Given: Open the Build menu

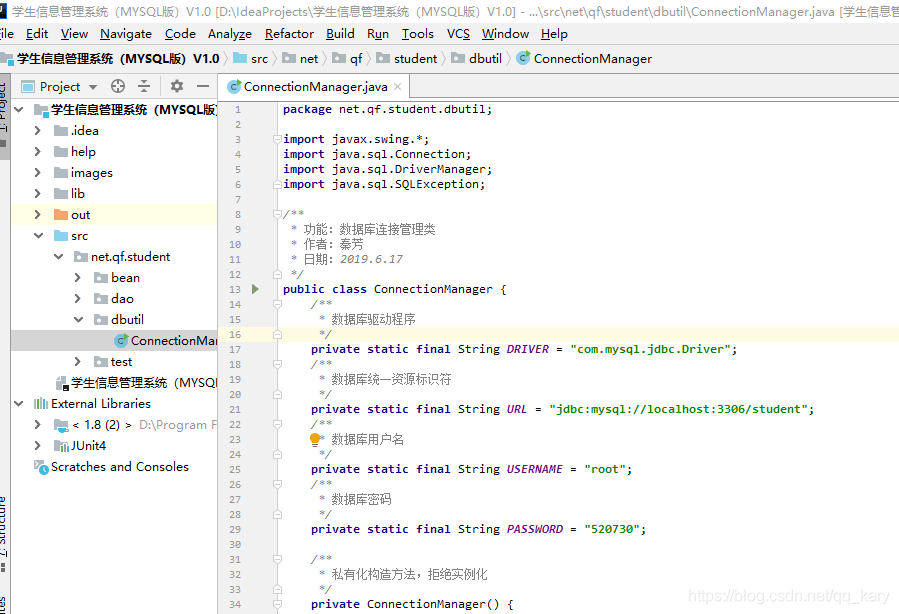Looking at the screenshot, I should pyautogui.click(x=340, y=34).
